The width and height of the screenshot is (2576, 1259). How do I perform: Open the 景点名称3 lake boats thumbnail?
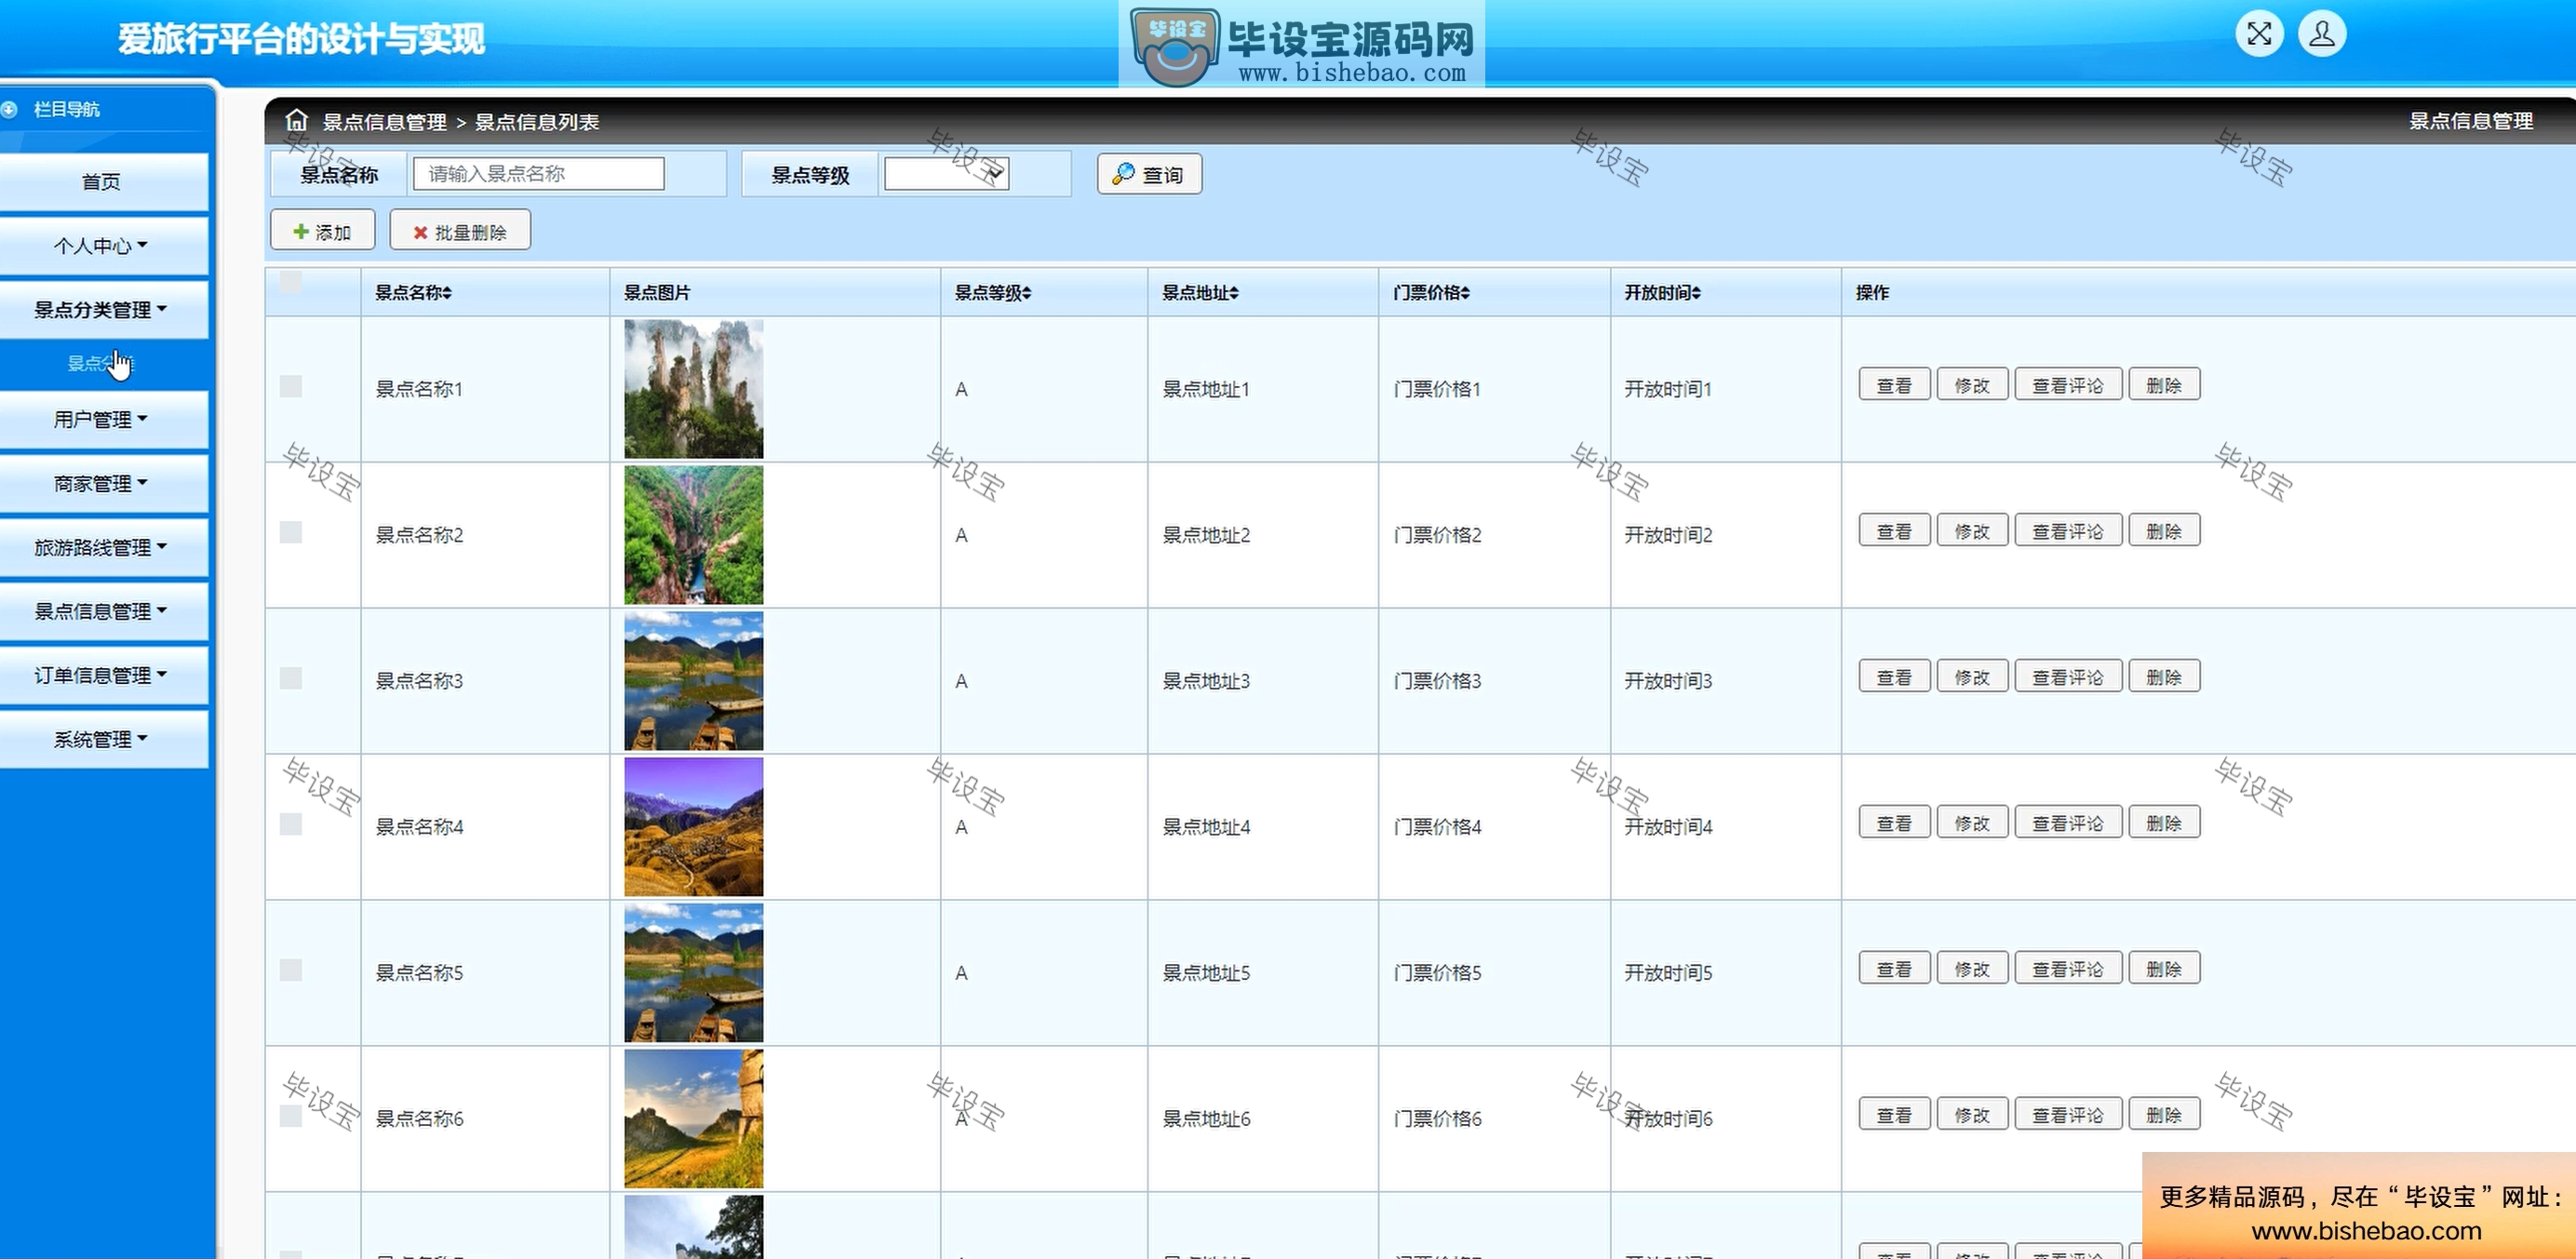coord(693,681)
